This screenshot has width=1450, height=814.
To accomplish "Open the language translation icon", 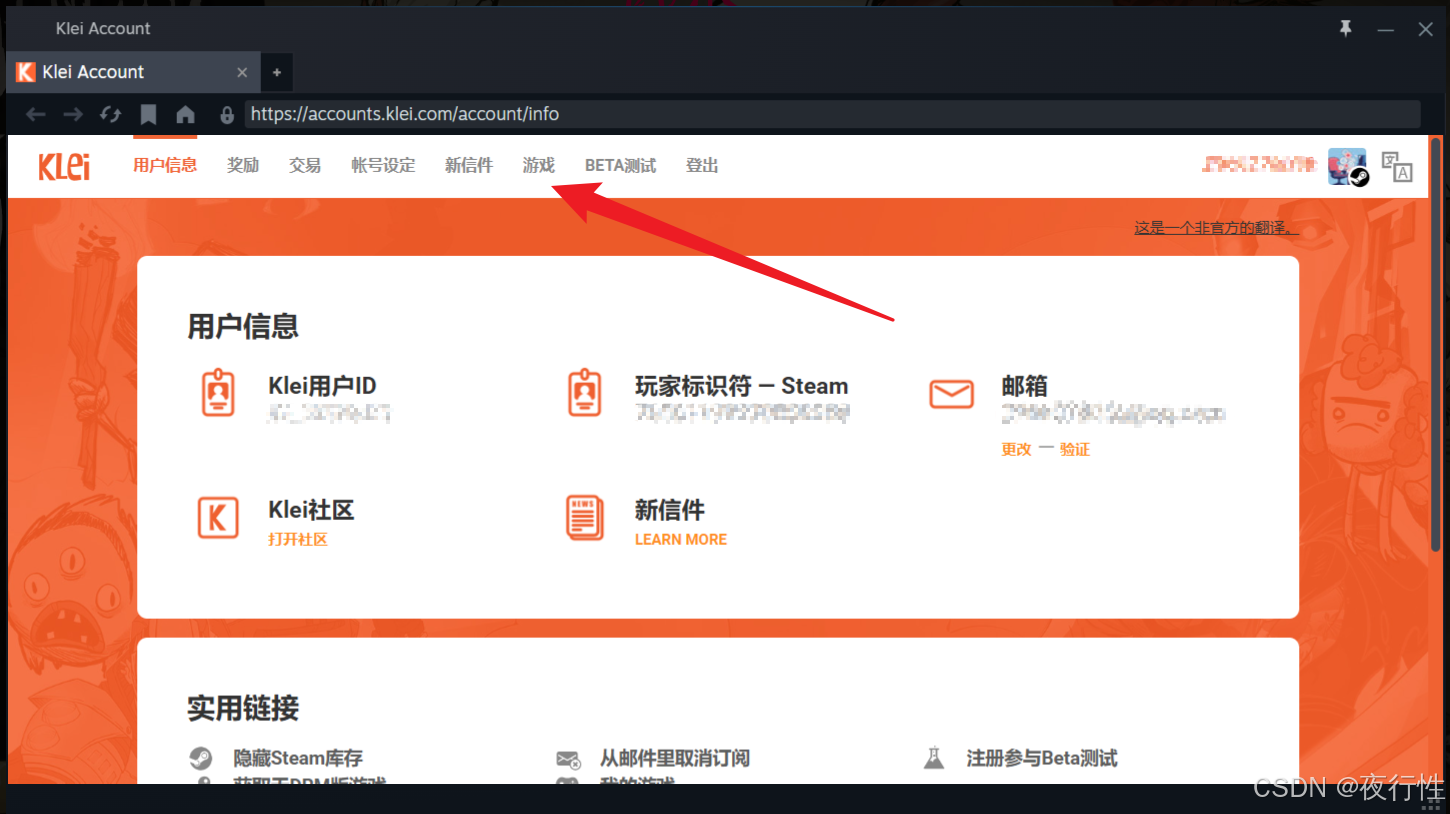I will tap(1397, 166).
